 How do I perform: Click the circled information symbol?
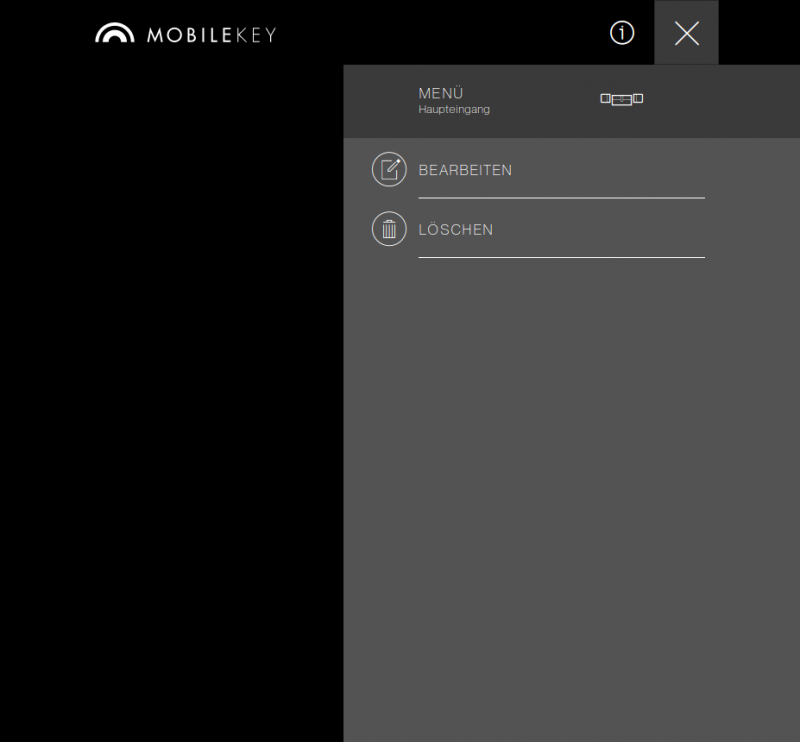[x=621, y=33]
